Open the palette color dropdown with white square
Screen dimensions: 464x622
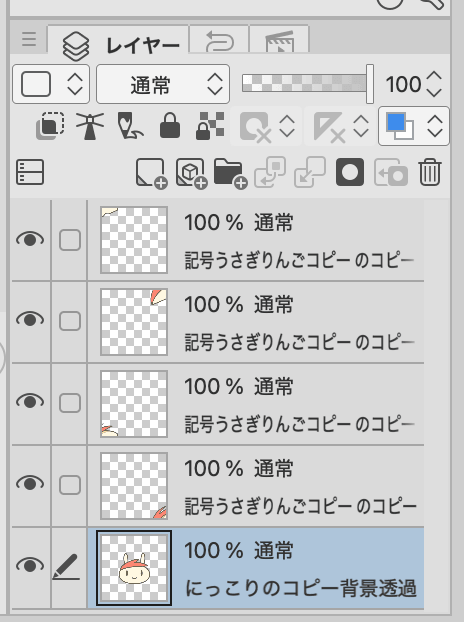[51, 84]
